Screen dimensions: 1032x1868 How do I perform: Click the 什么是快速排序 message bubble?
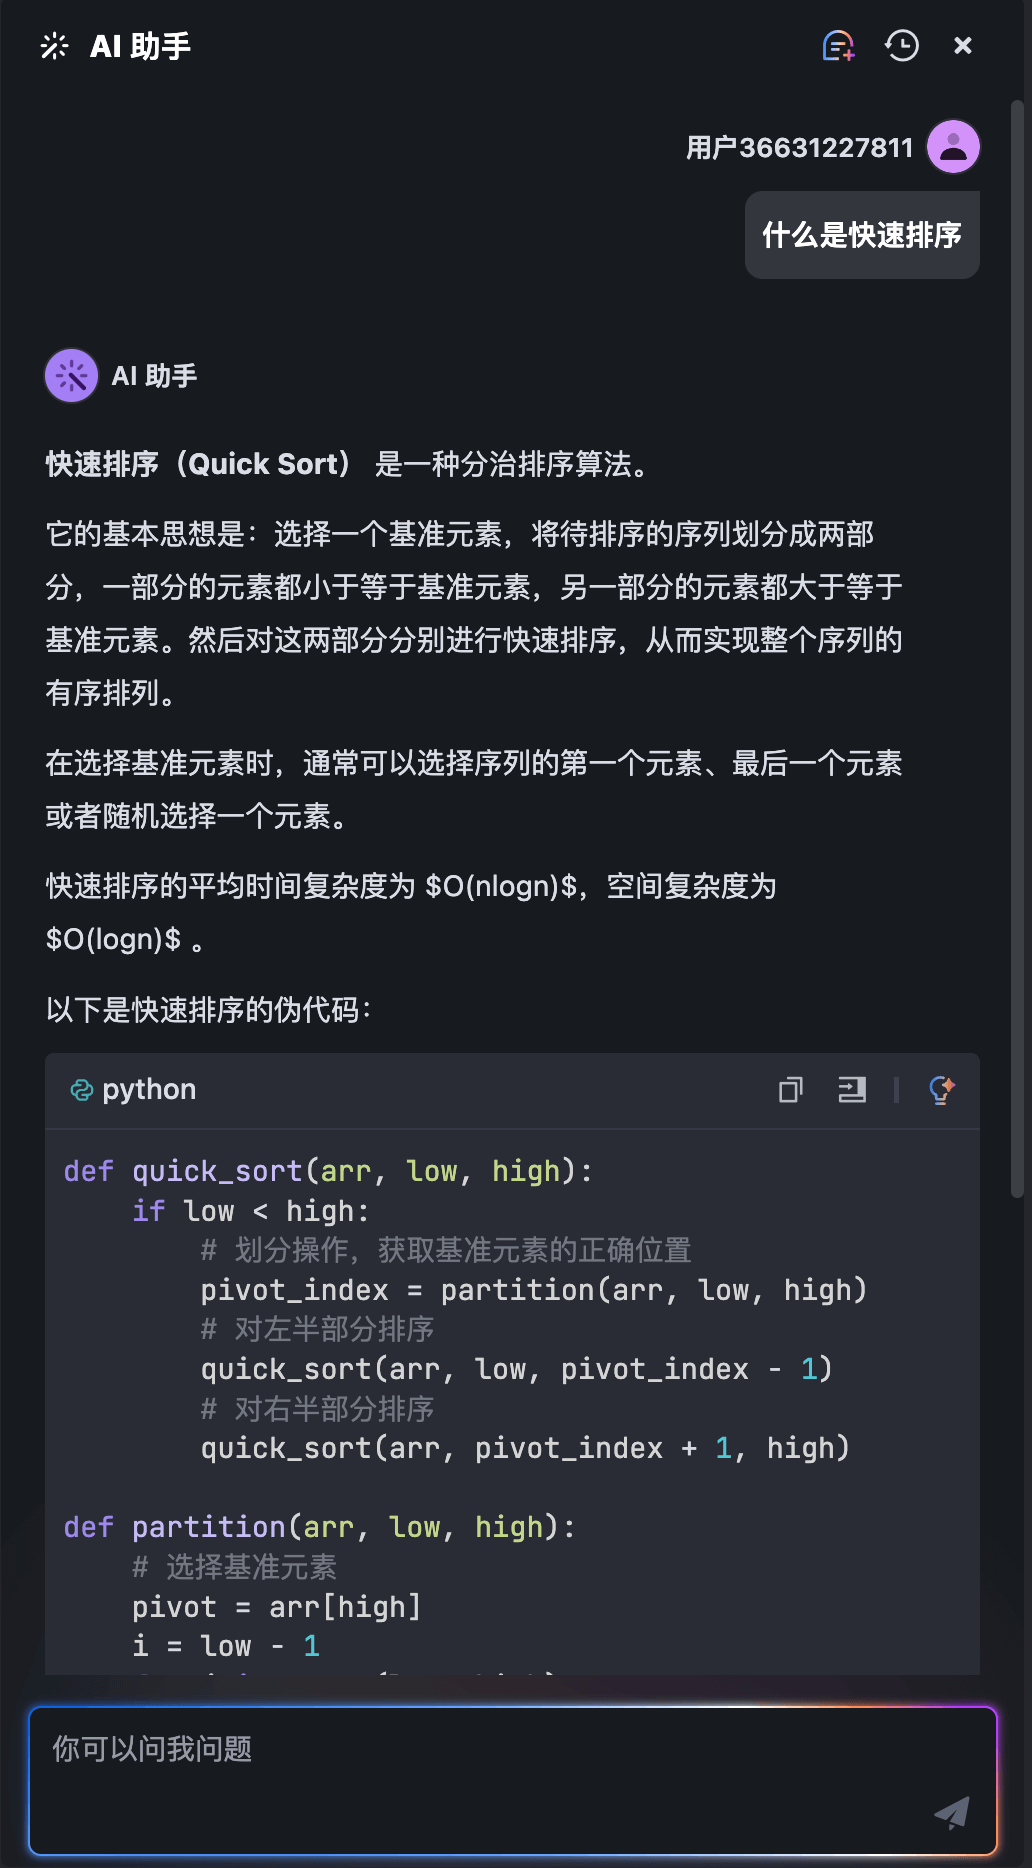coord(862,235)
